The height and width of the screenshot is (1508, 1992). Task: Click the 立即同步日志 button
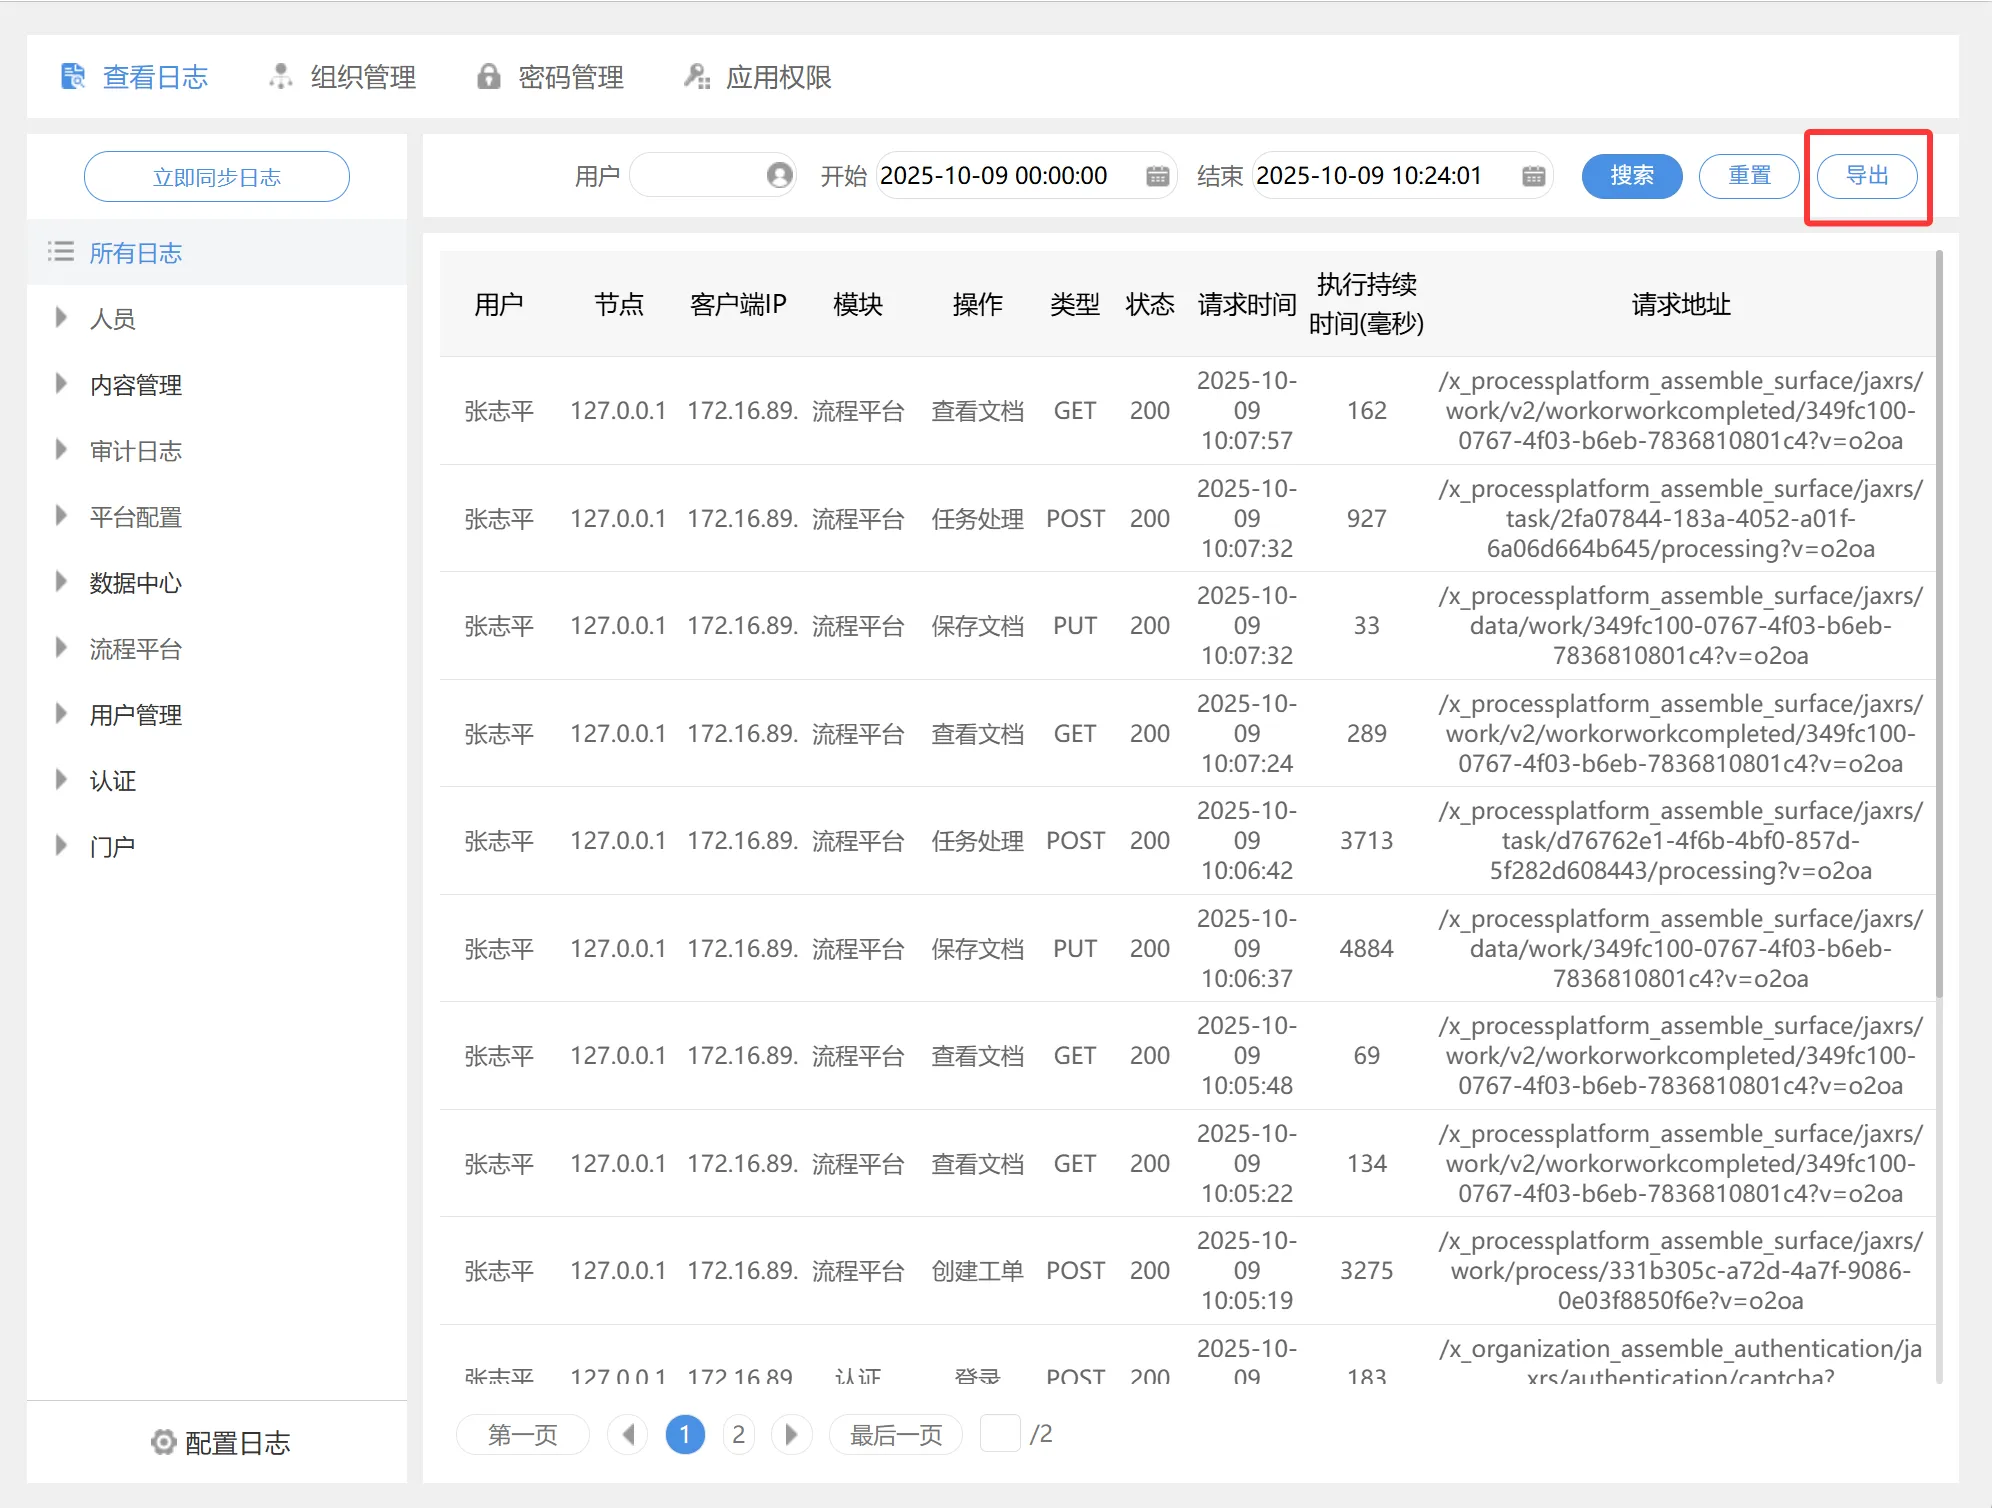(x=216, y=177)
